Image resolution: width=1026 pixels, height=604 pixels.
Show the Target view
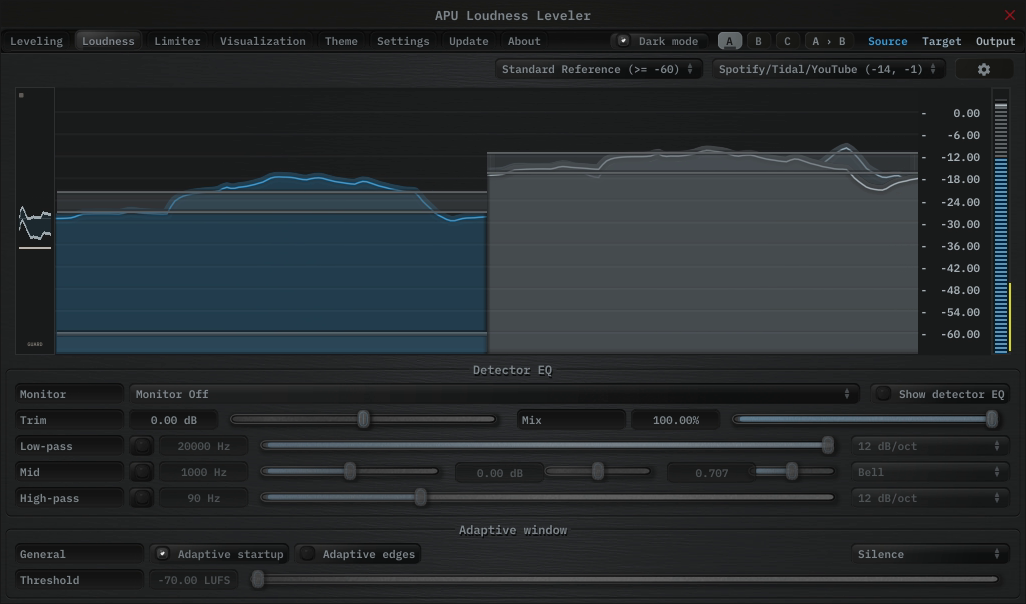(x=941, y=41)
